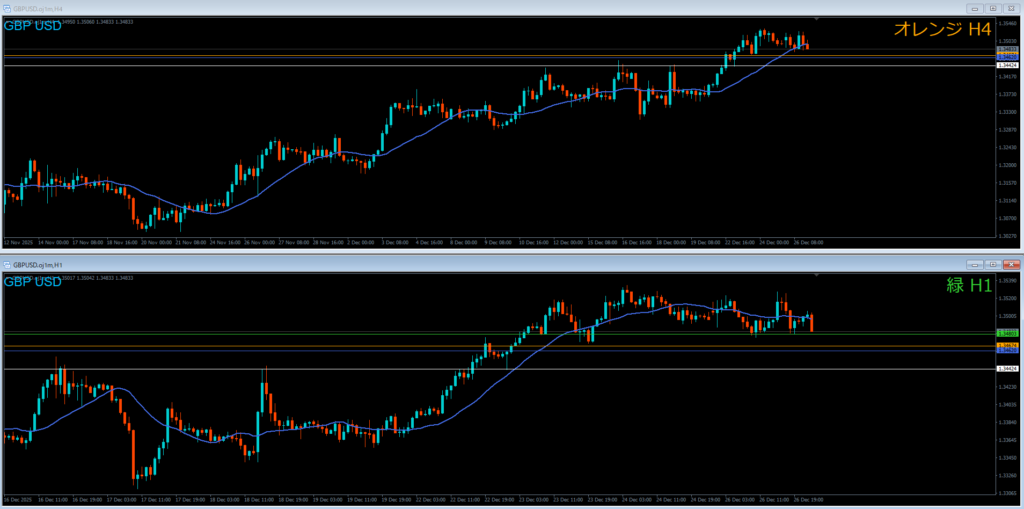Close the GBPUSD H4 chart window
Viewport: 1024px width, 509px height.
[x=1011, y=8]
